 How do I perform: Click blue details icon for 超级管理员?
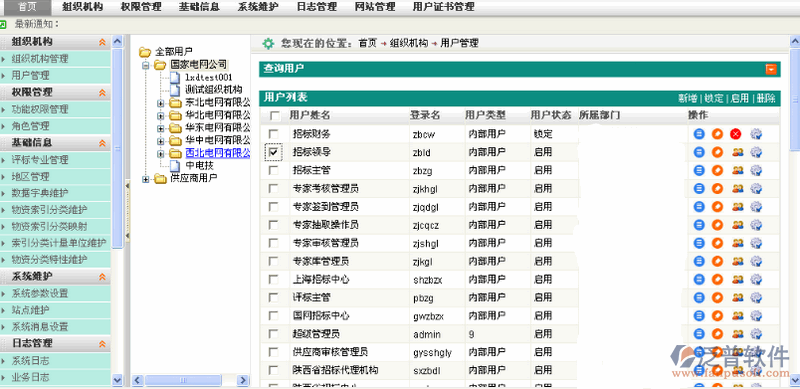point(699,334)
